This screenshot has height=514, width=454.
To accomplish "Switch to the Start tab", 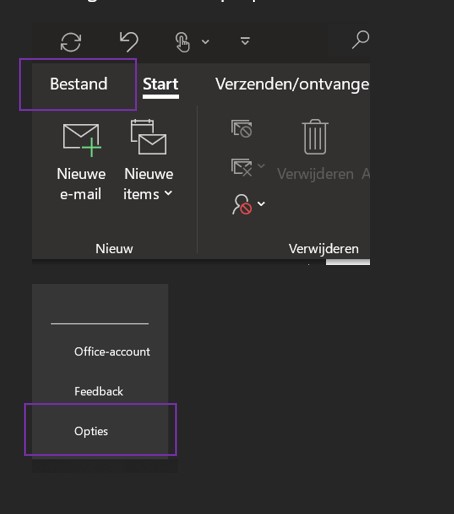I will (161, 84).
